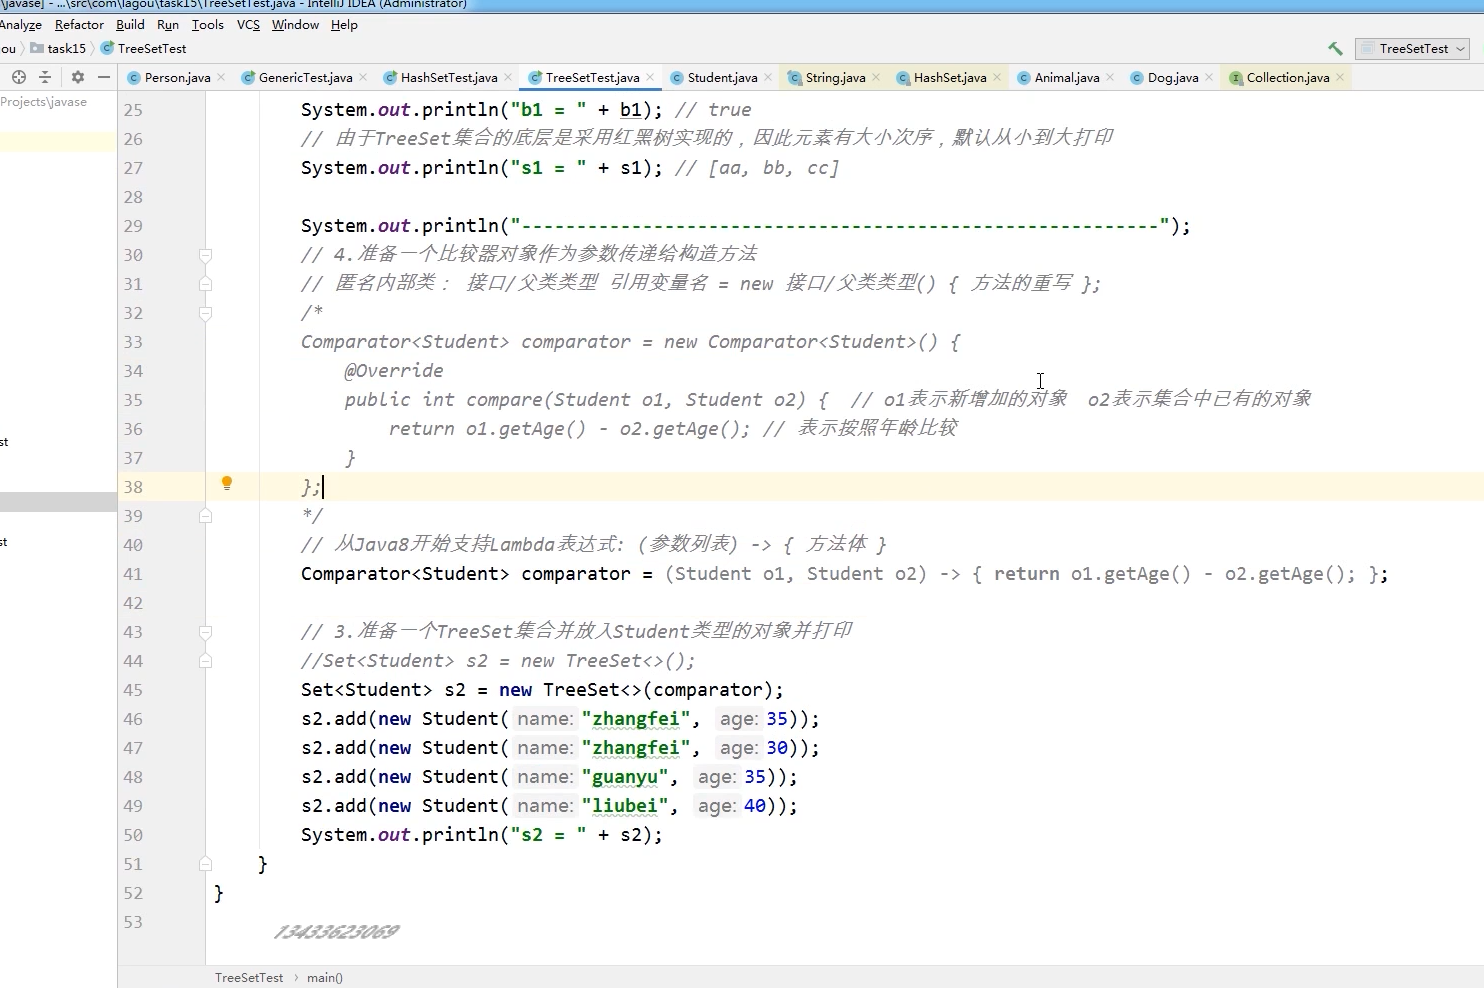1484x988 pixels.
Task: Click TreeSetTest in the navigation breadcrumb
Action: click(x=143, y=48)
